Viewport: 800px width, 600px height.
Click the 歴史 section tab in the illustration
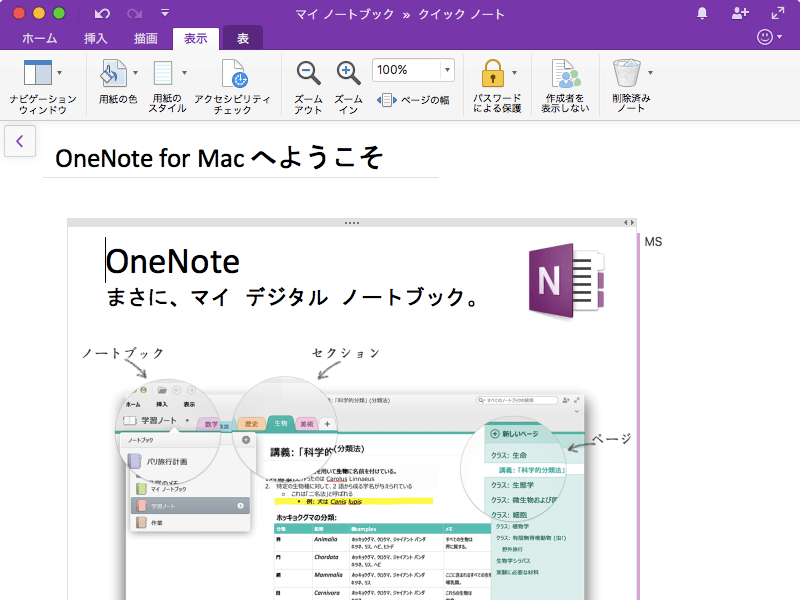252,424
